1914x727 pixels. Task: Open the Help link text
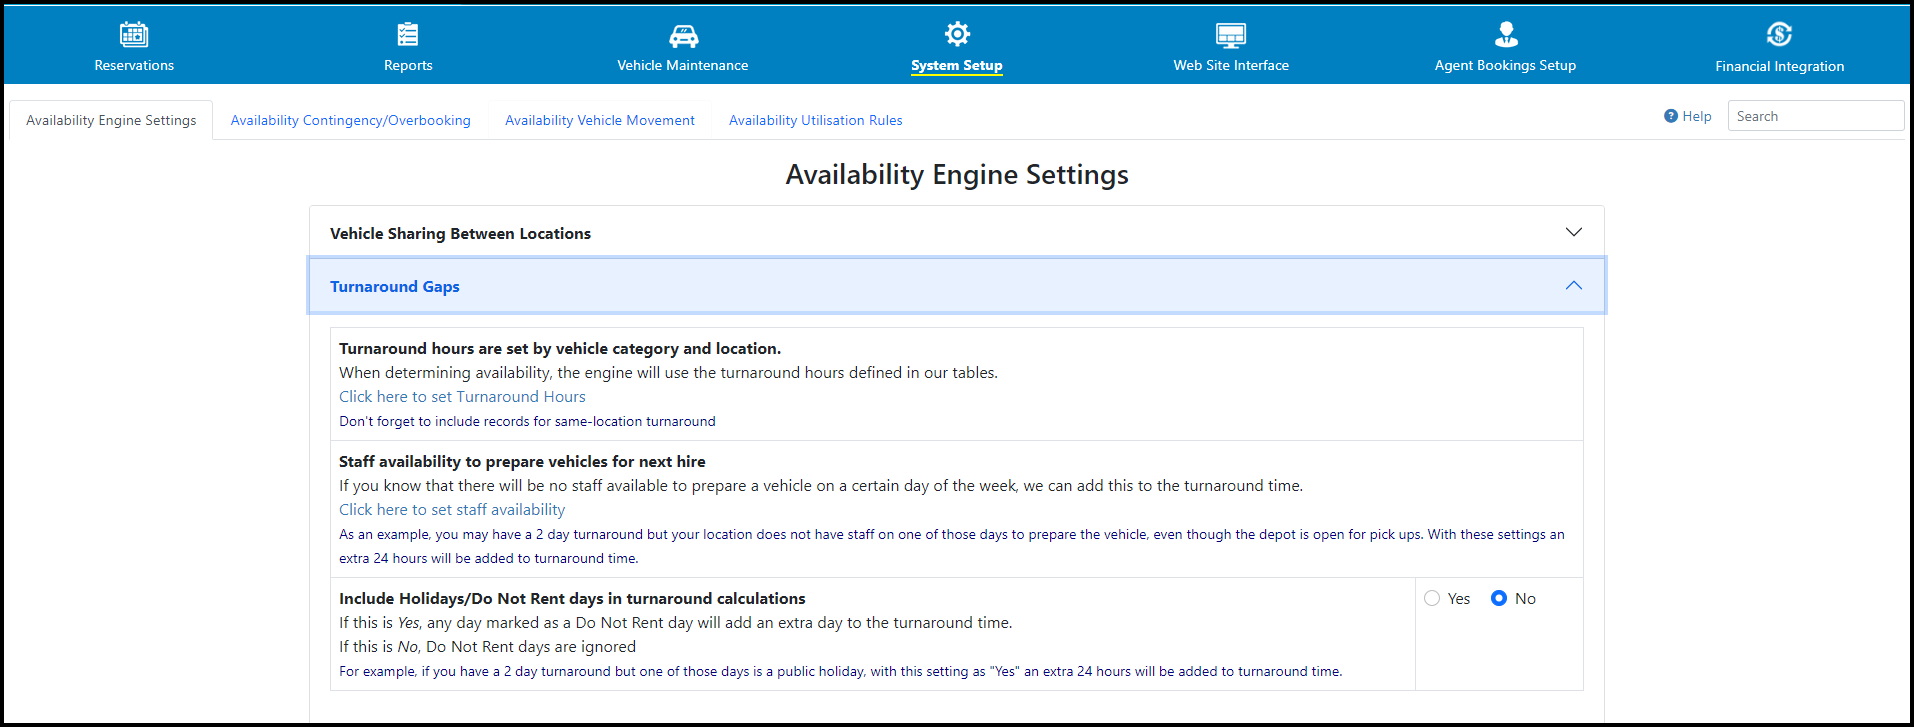tap(1697, 116)
